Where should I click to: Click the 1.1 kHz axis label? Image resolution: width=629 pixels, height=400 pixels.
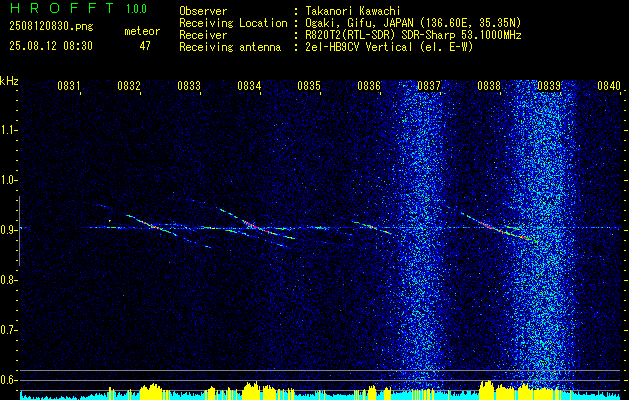[8, 130]
